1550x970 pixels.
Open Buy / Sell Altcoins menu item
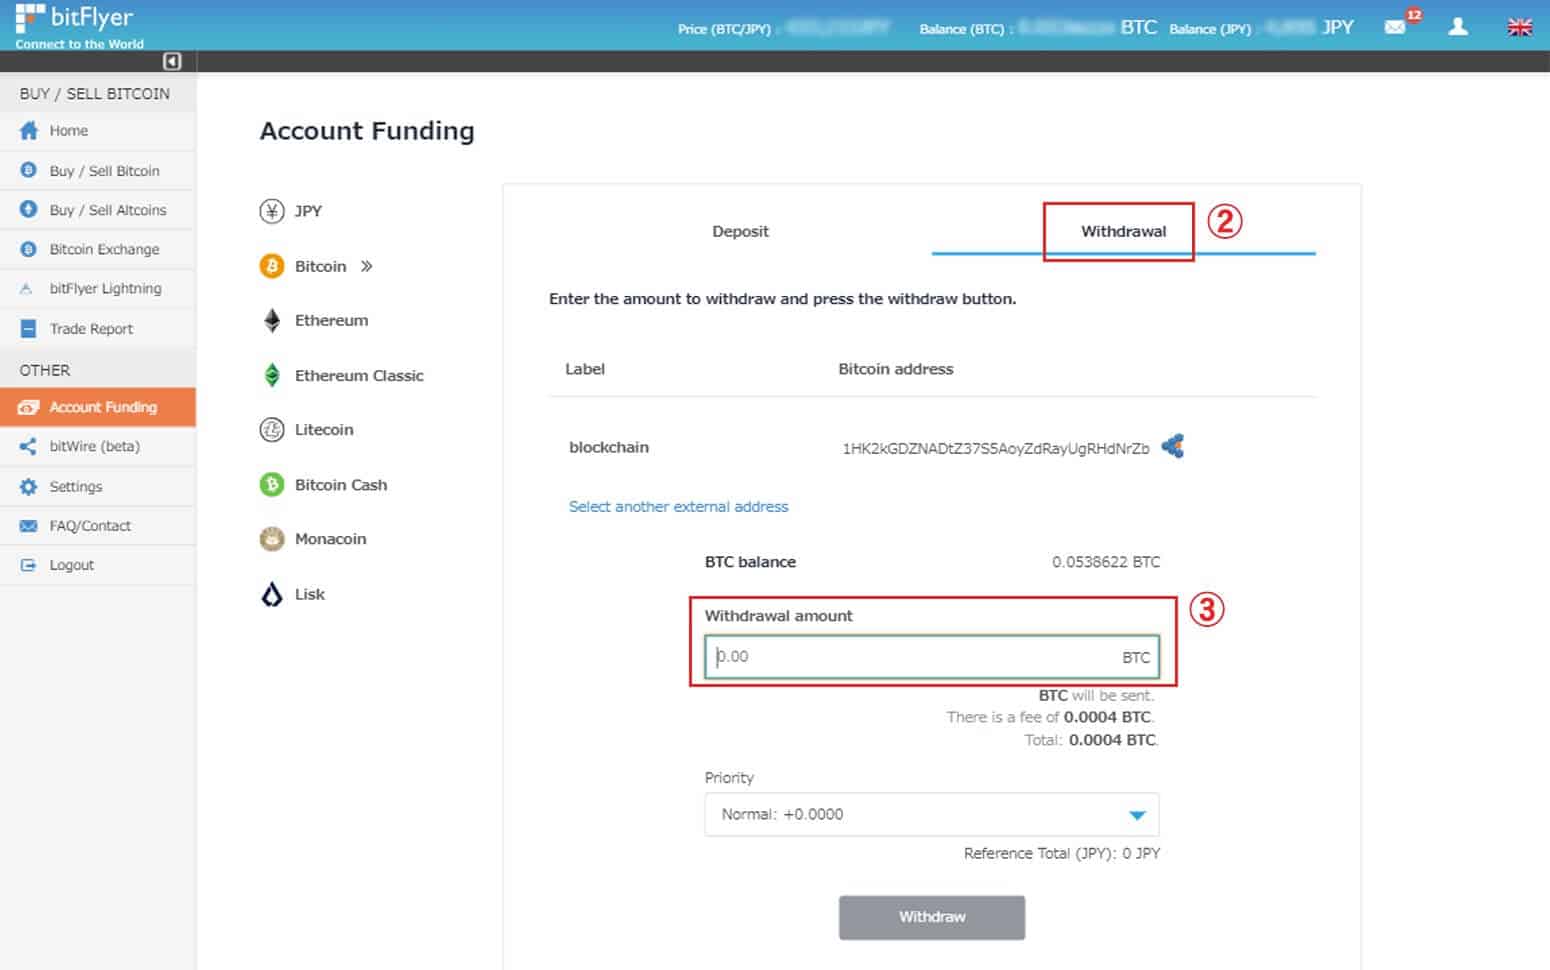pyautogui.click(x=98, y=210)
